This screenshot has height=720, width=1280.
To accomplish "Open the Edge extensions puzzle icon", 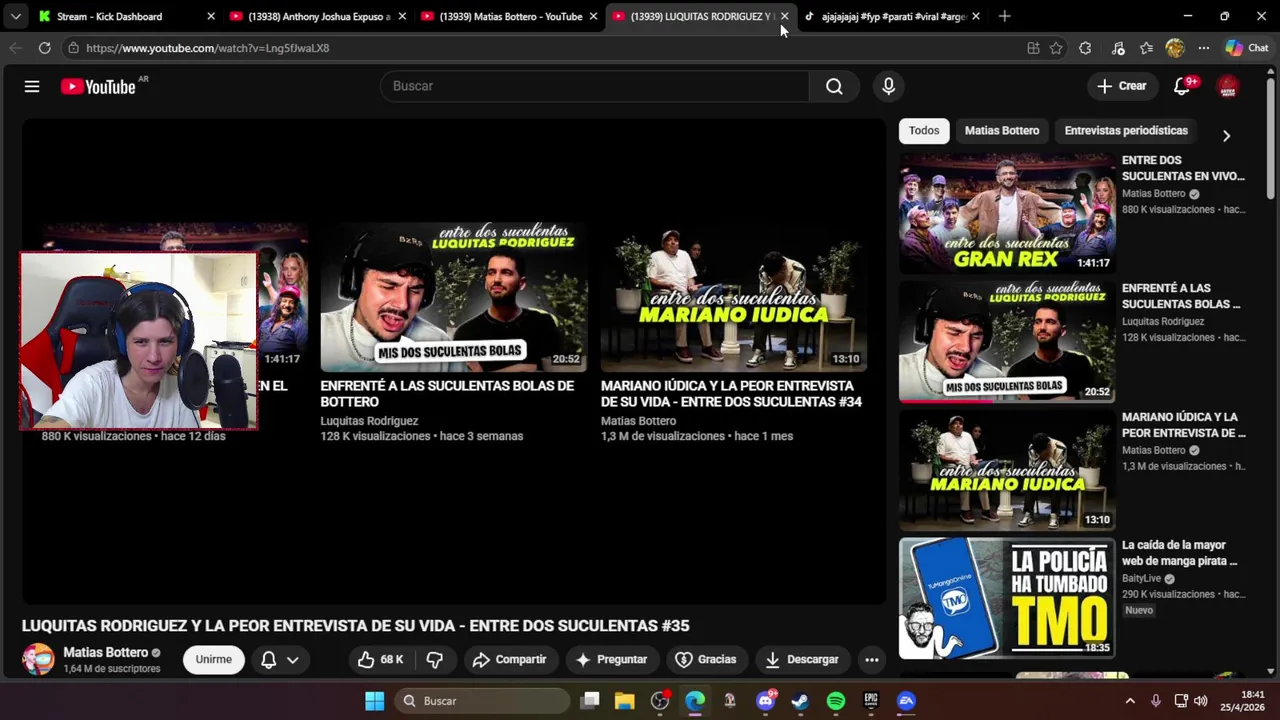I will (1085, 48).
